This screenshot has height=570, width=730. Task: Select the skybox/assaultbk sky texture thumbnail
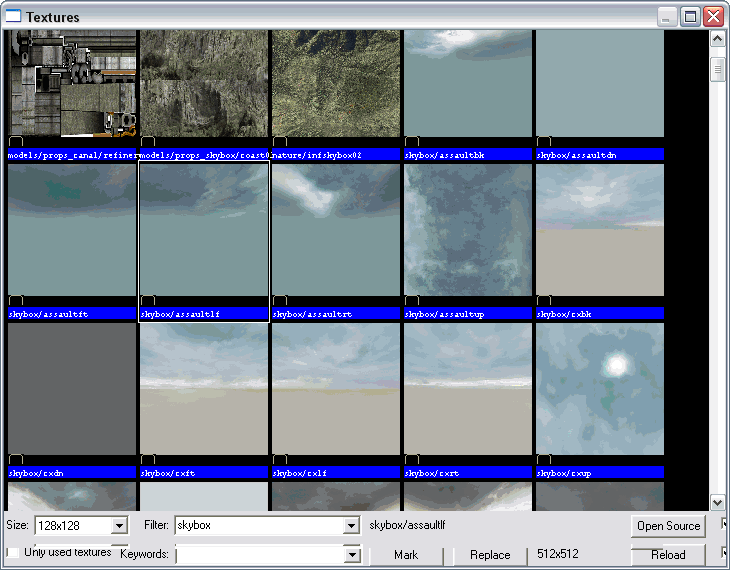pos(467,84)
